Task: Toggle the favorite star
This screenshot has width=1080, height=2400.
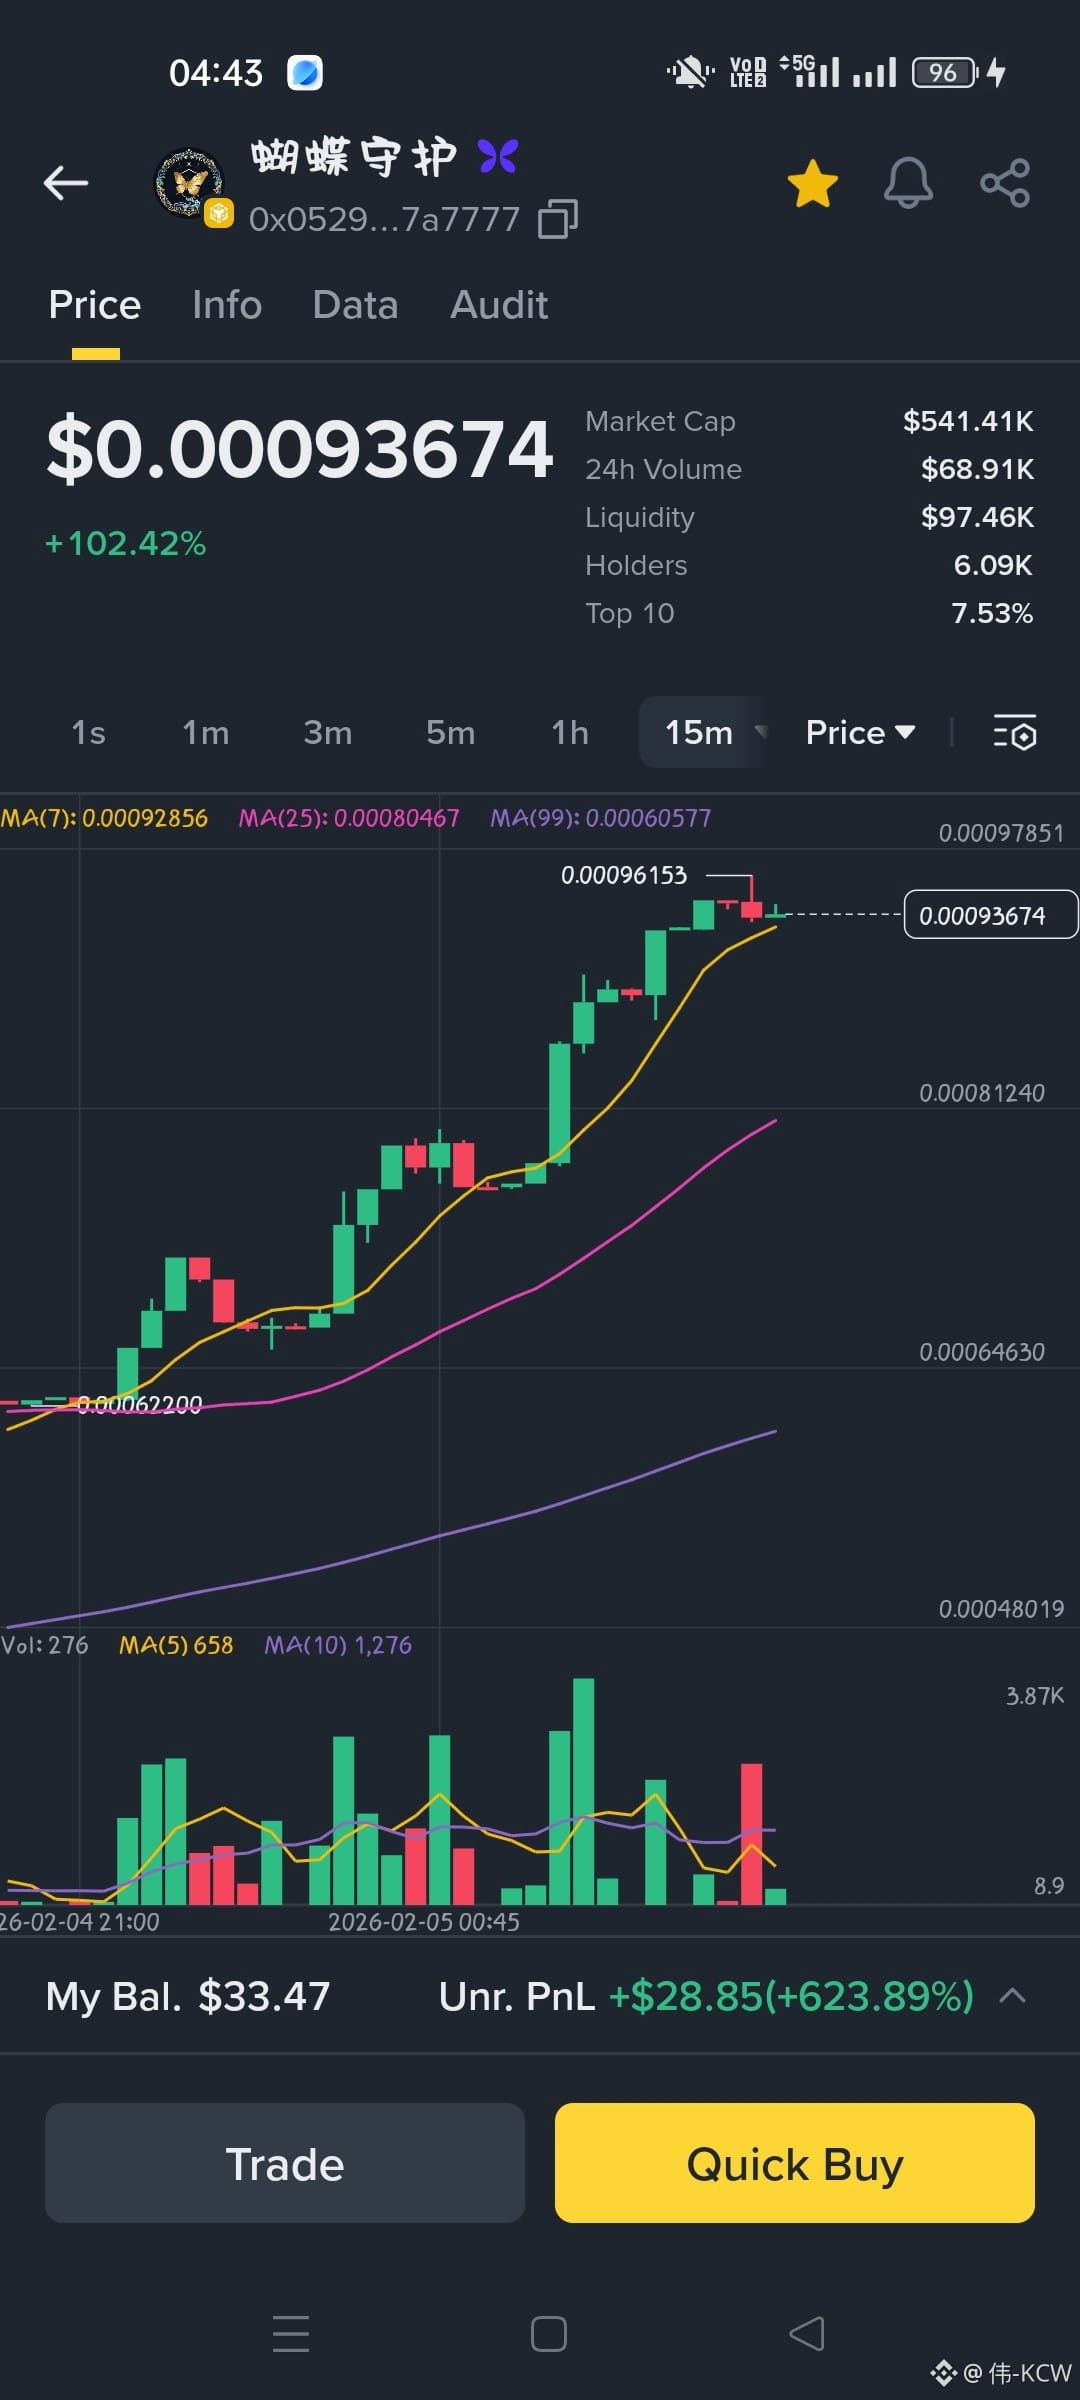Action: point(812,184)
